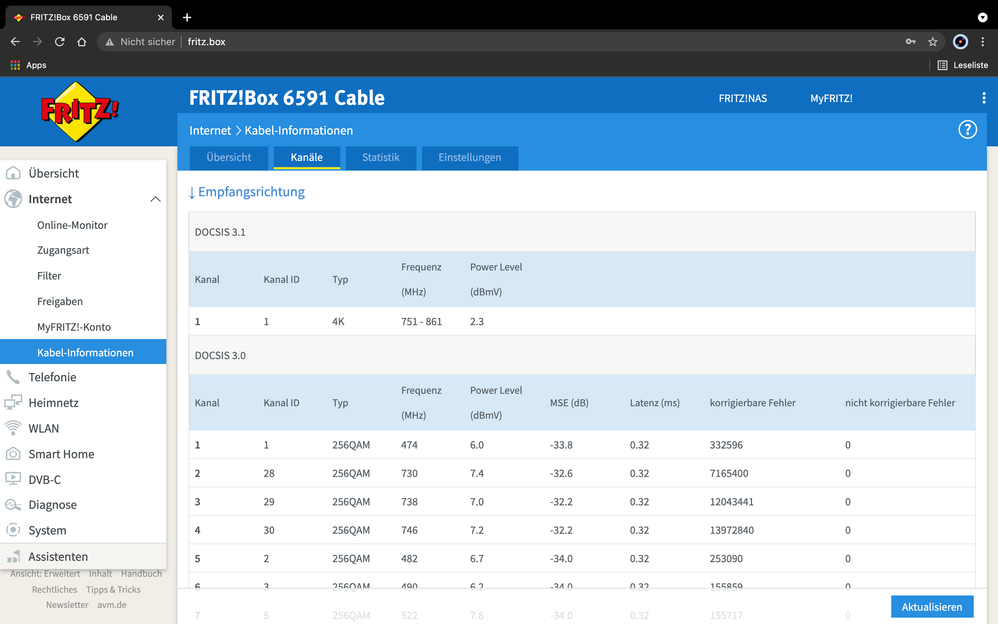Image resolution: width=998 pixels, height=624 pixels.
Task: Switch to the Statistik tab
Action: [380, 158]
